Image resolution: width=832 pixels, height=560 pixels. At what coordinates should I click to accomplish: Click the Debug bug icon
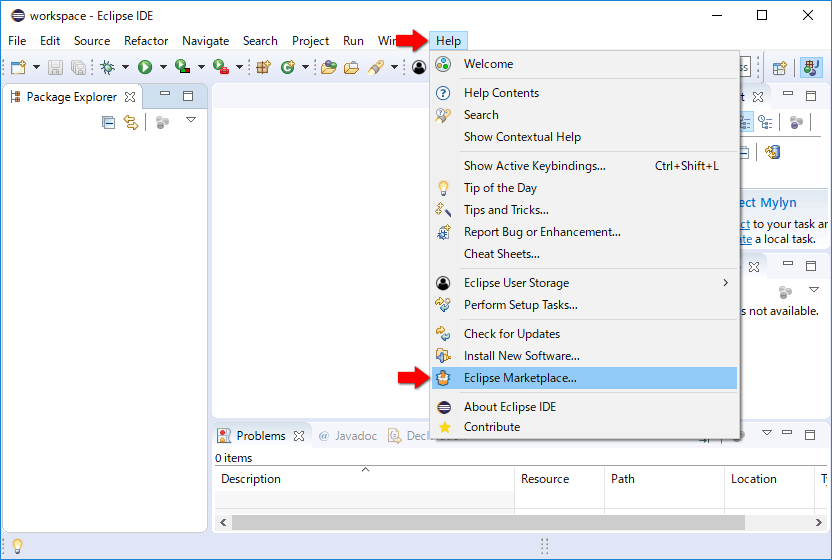108,67
